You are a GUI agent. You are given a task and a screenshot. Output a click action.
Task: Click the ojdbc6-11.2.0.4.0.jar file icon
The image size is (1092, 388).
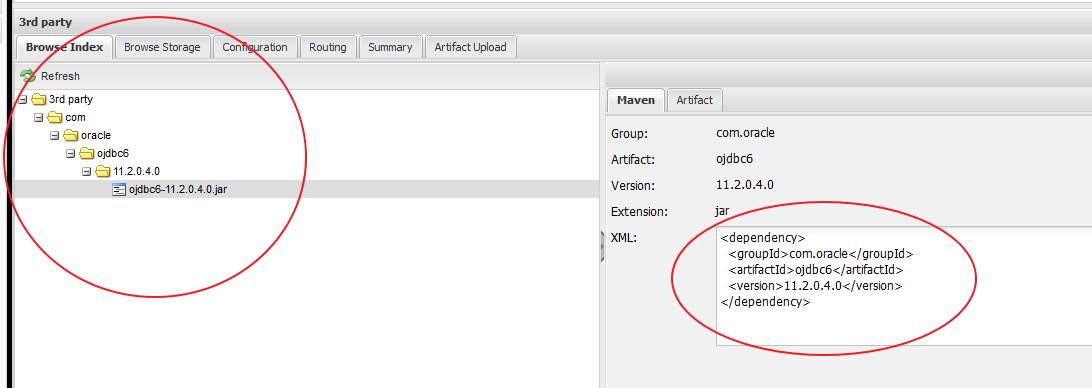(119, 189)
